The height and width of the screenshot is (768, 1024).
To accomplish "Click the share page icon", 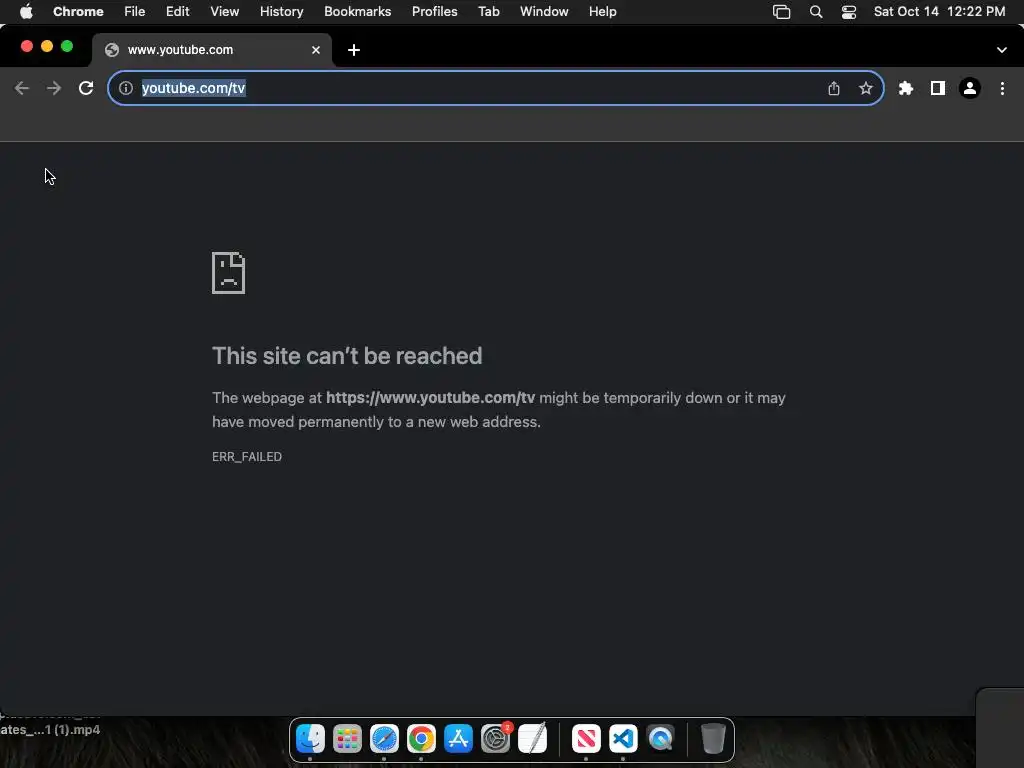I will (834, 88).
